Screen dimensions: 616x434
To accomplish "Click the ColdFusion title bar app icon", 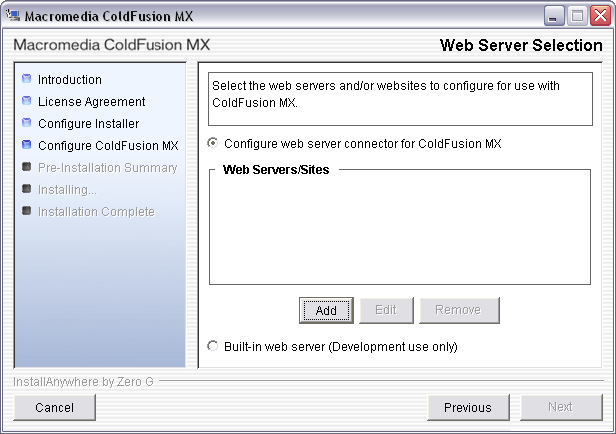I will coord(13,15).
